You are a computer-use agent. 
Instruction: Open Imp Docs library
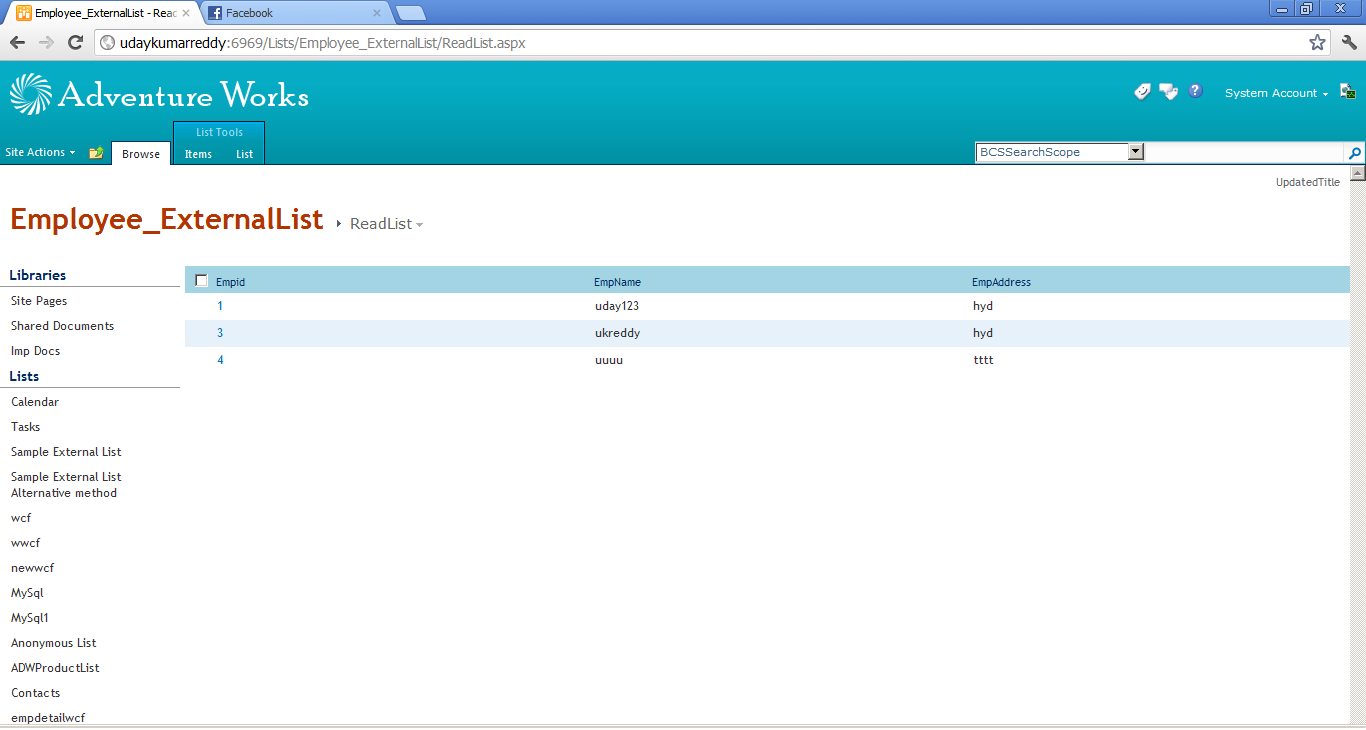coord(35,351)
